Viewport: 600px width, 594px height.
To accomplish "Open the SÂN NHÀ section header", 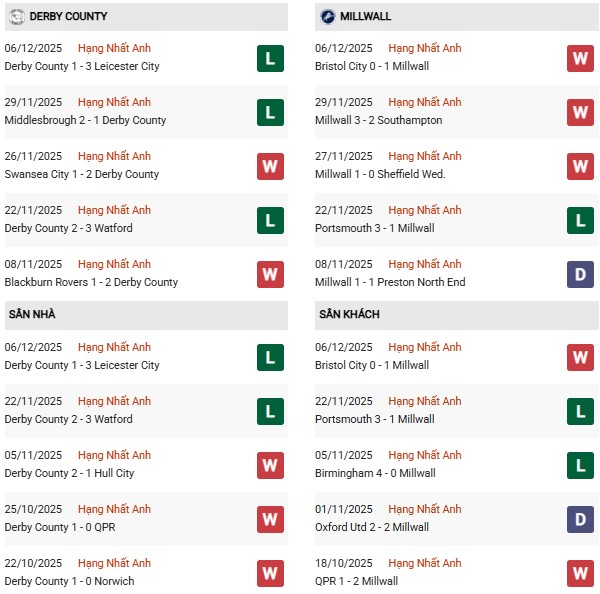I will point(31,314).
